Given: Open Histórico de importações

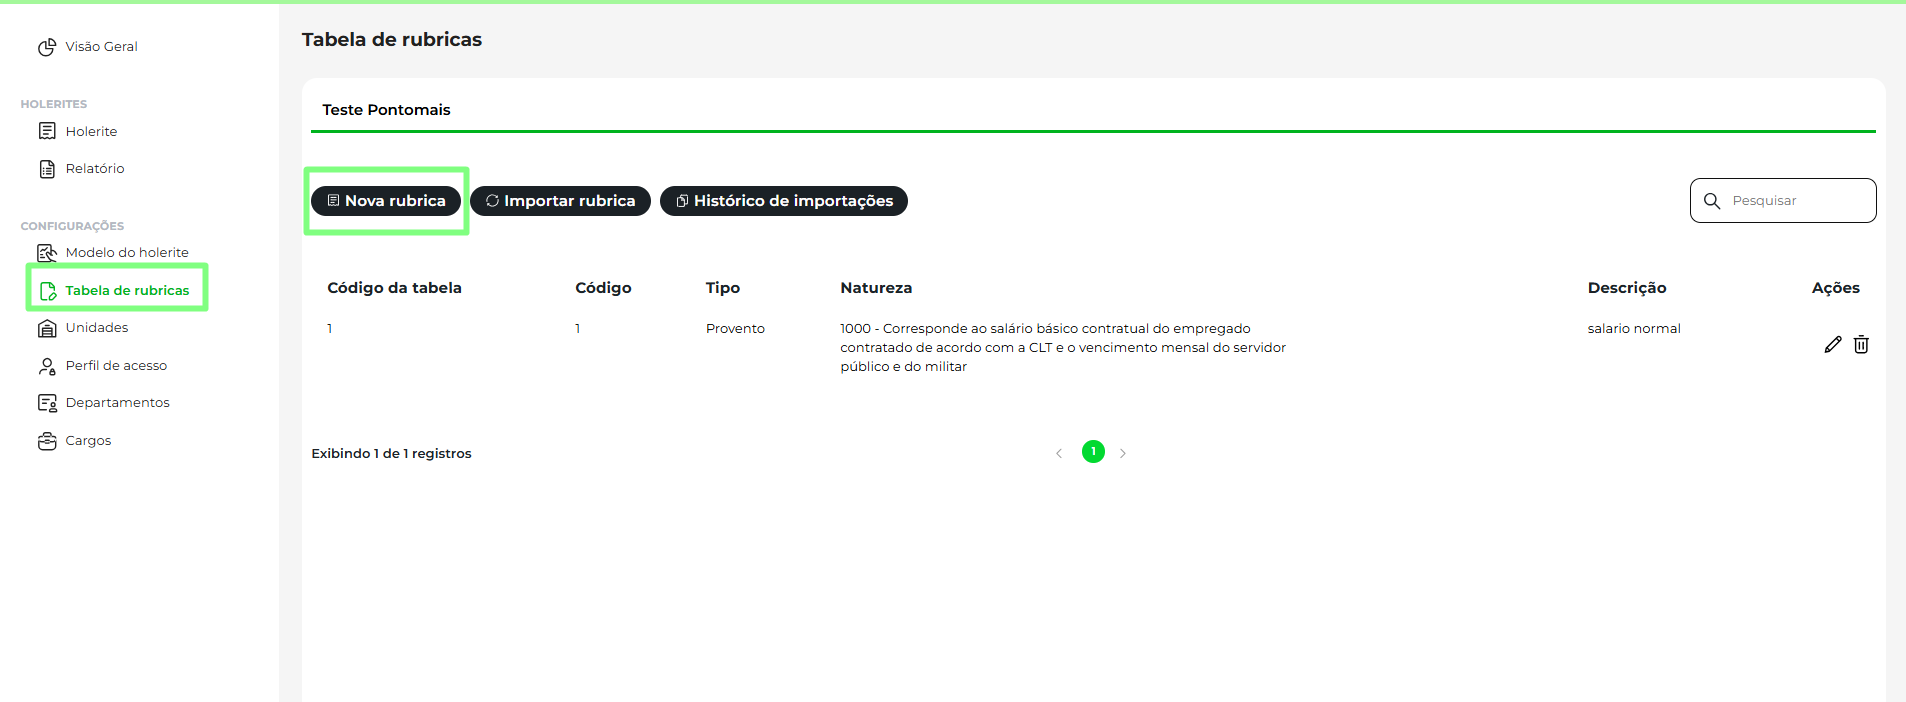Looking at the screenshot, I should (x=784, y=201).
